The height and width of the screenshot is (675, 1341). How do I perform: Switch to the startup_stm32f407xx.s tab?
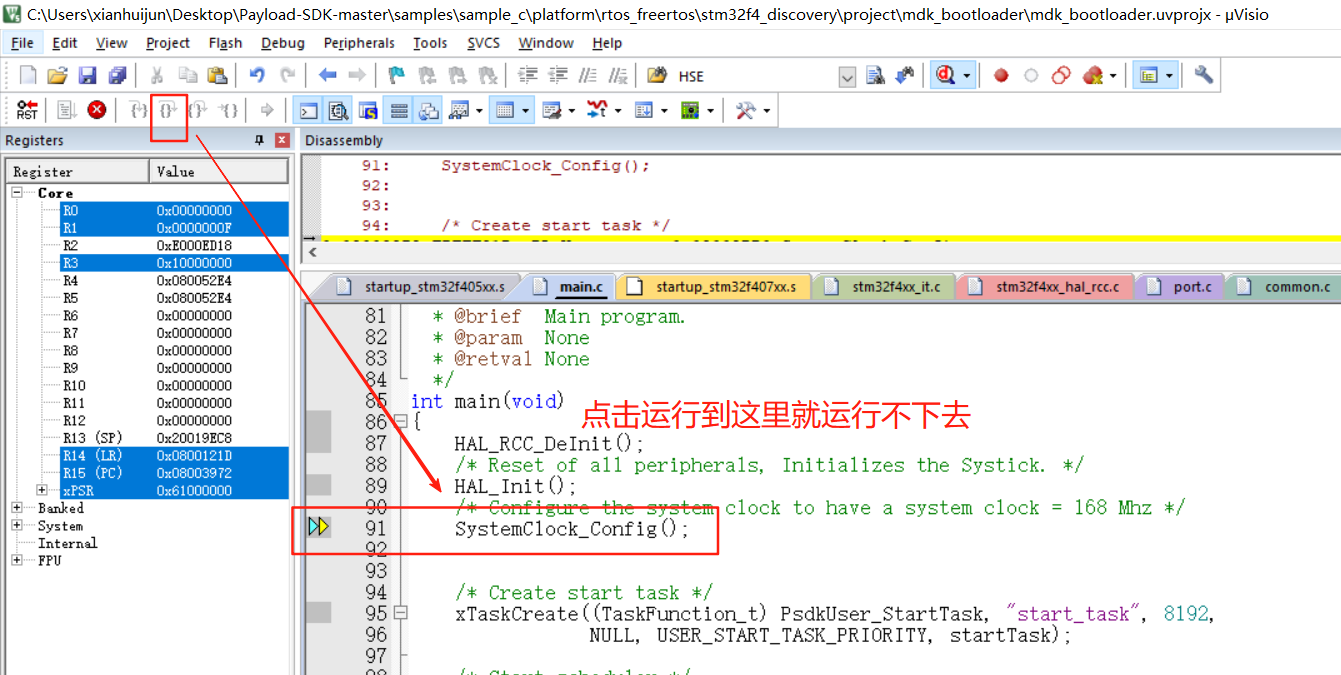tap(715, 287)
